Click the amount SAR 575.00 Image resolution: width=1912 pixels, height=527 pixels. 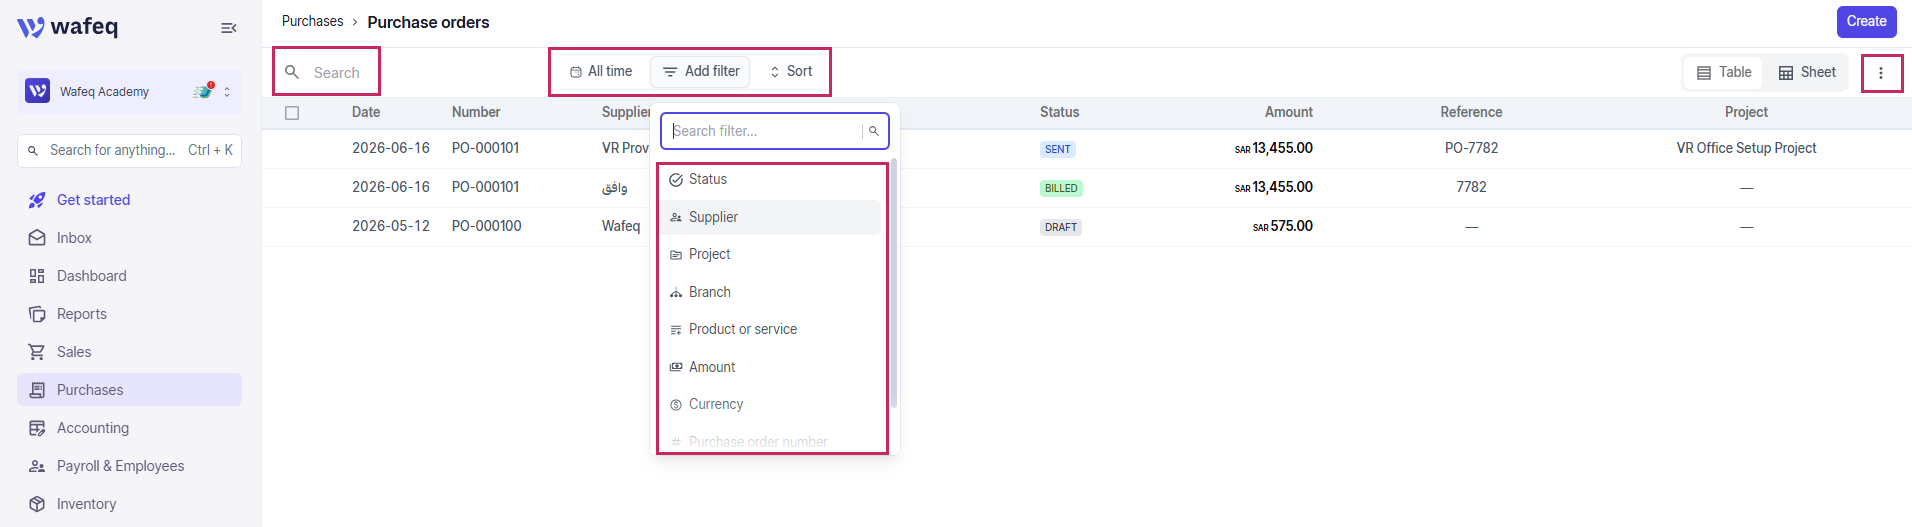(1283, 226)
